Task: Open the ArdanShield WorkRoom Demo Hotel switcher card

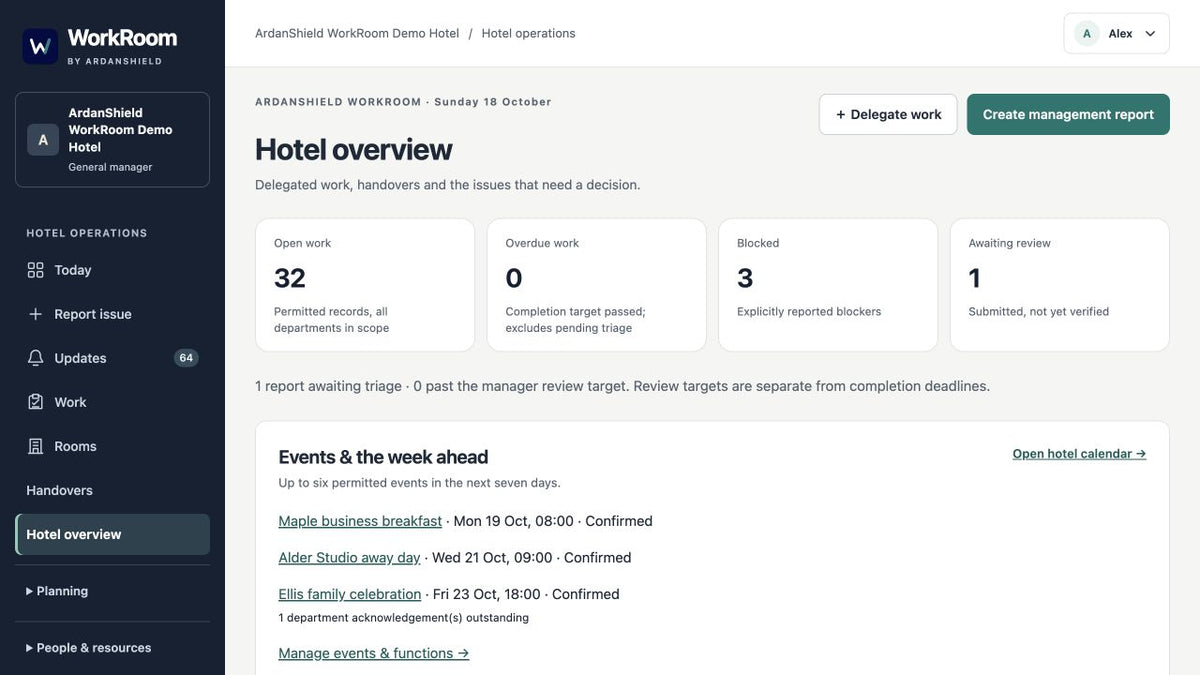Action: [112, 140]
